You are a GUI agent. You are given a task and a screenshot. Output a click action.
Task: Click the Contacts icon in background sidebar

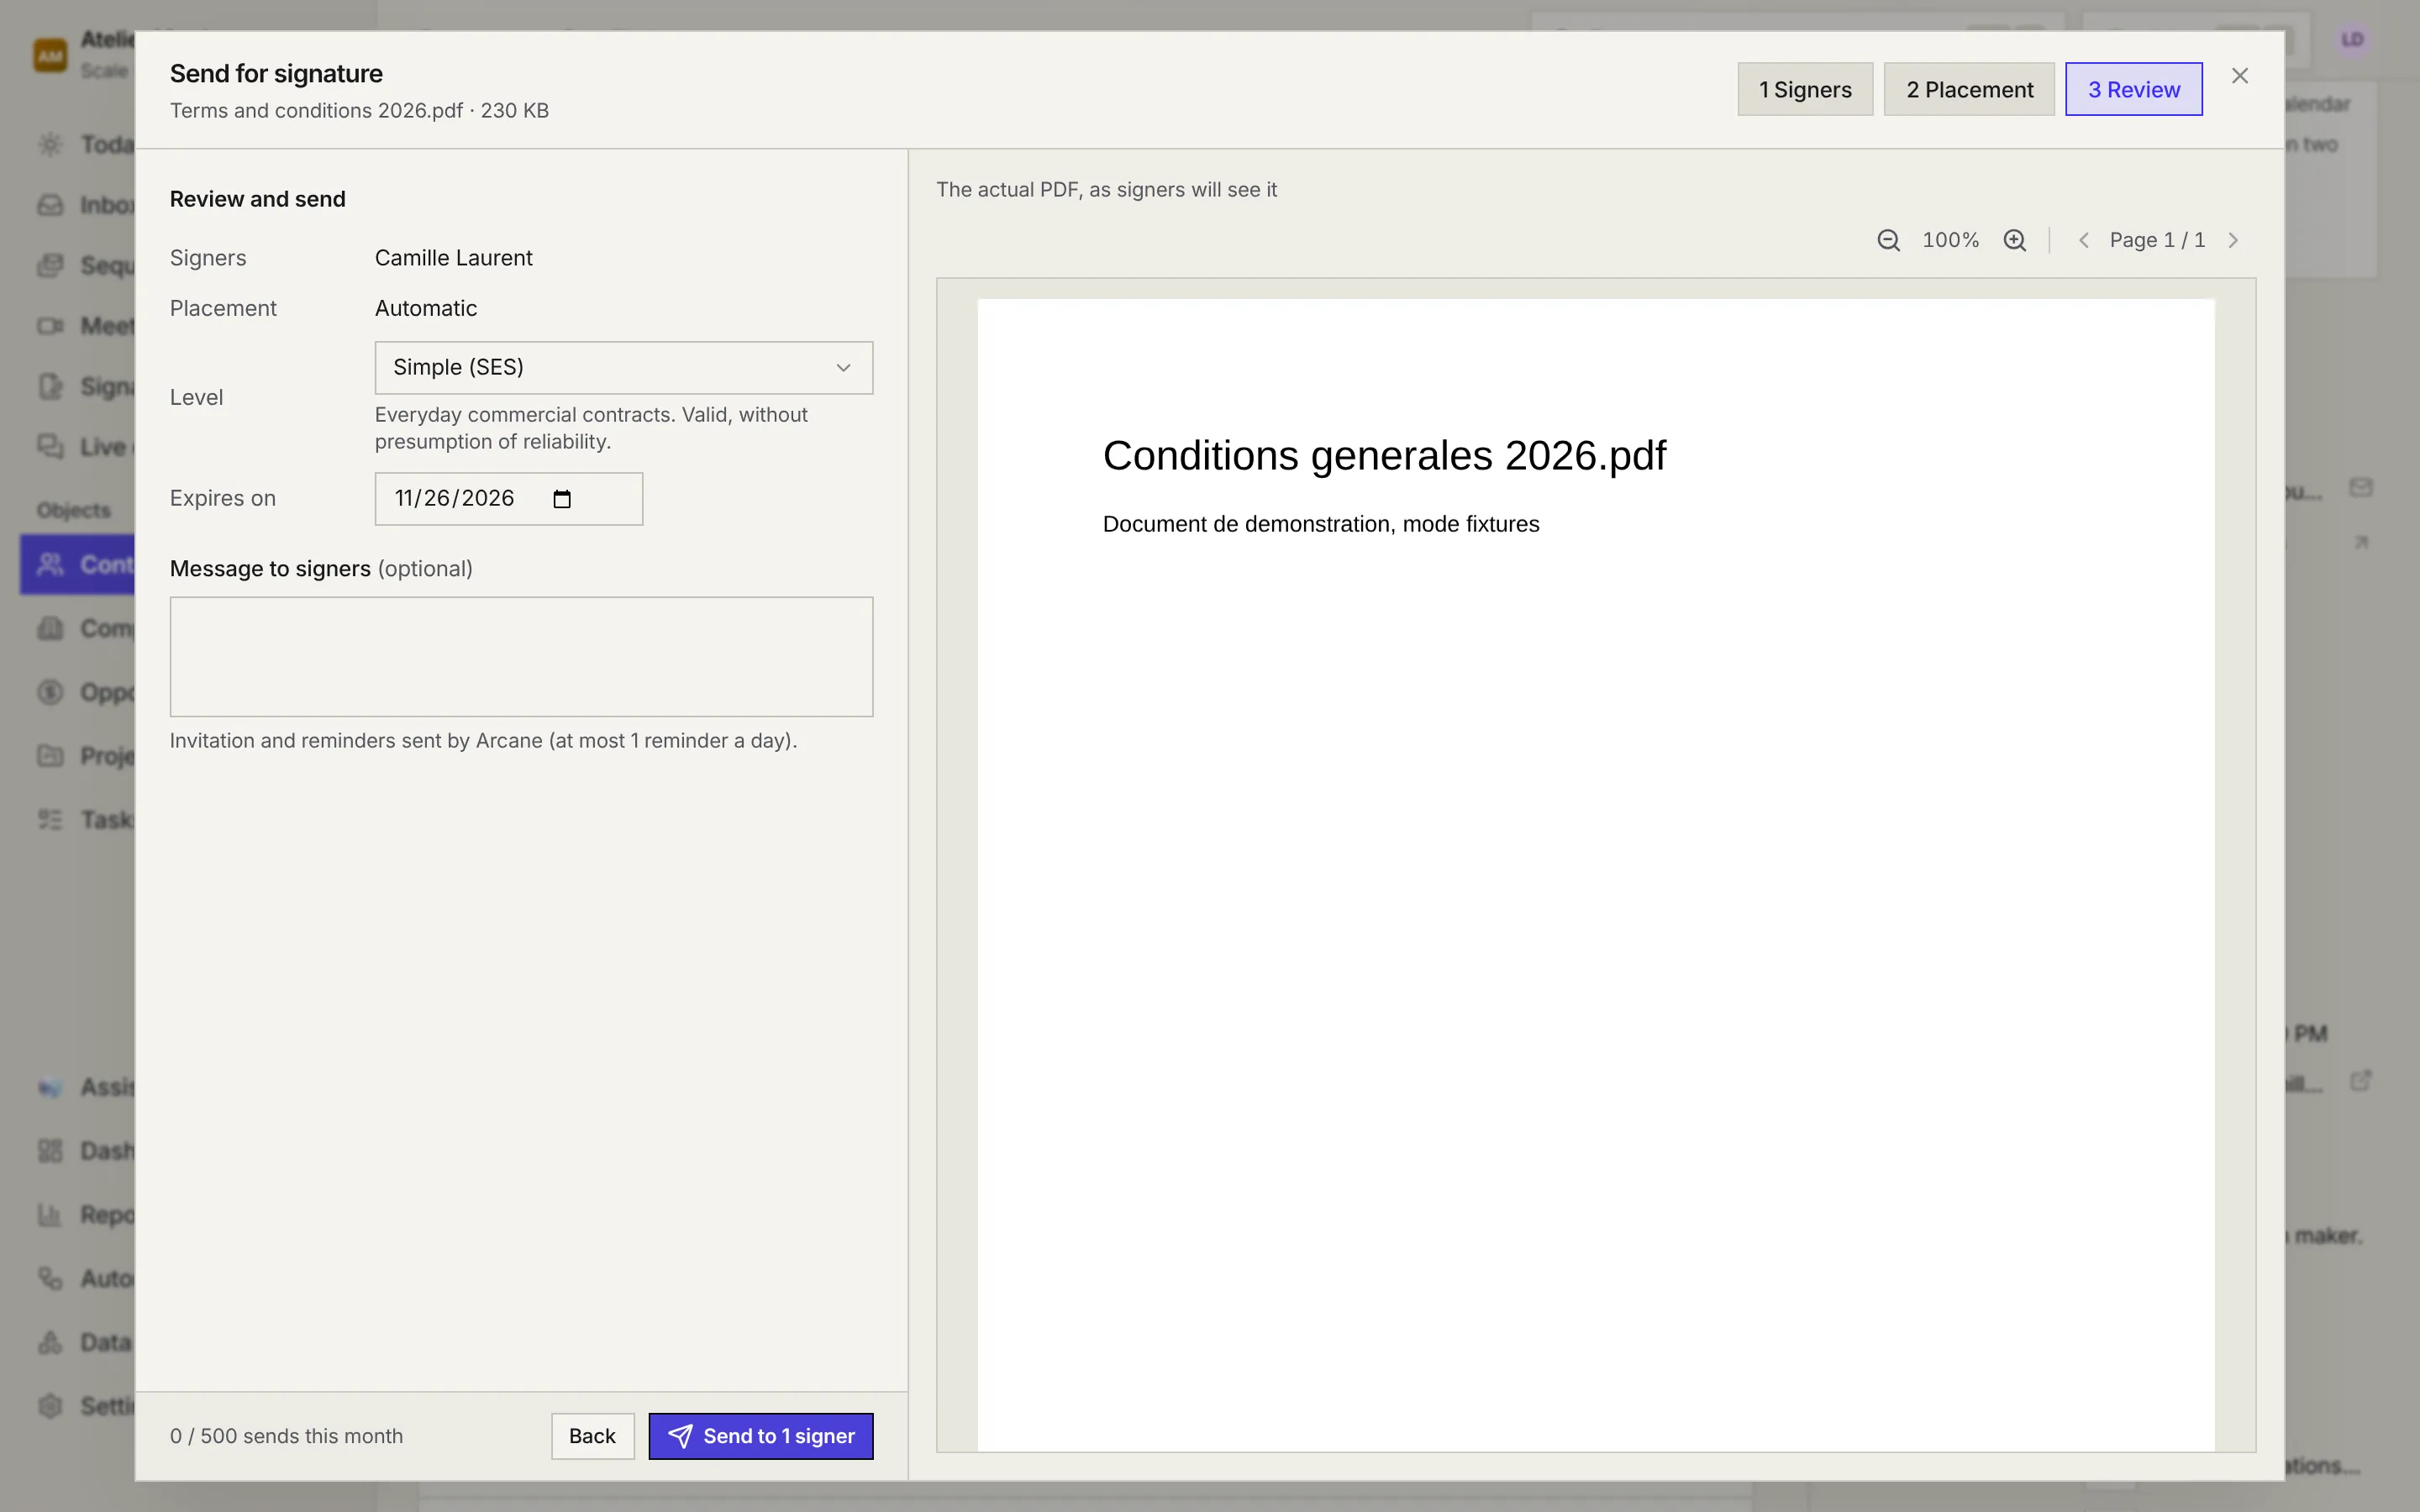pos(50,565)
